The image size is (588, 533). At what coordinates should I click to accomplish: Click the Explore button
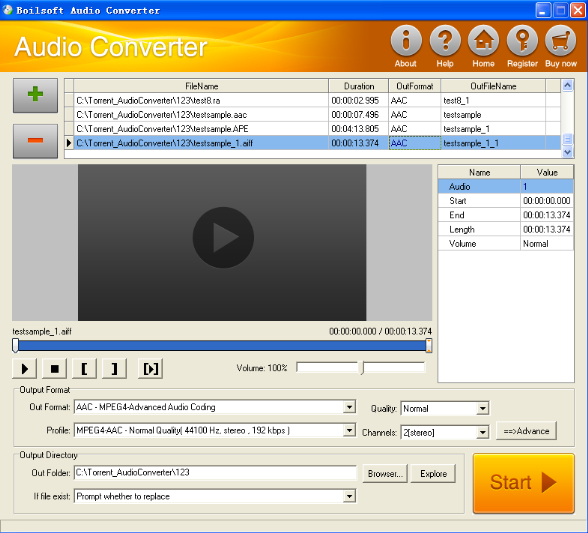433,474
